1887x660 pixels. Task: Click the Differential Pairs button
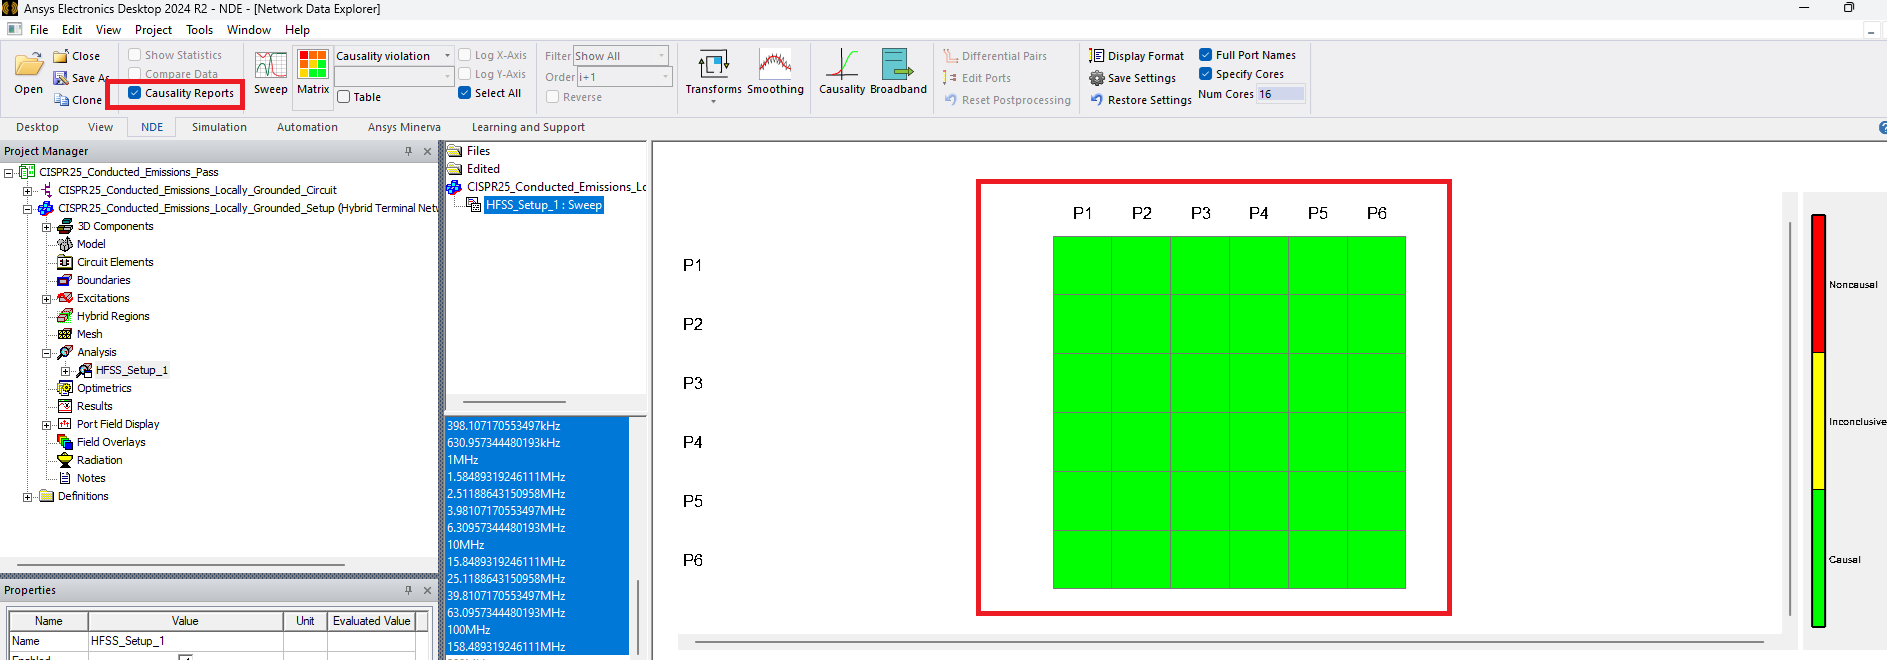pos(995,56)
